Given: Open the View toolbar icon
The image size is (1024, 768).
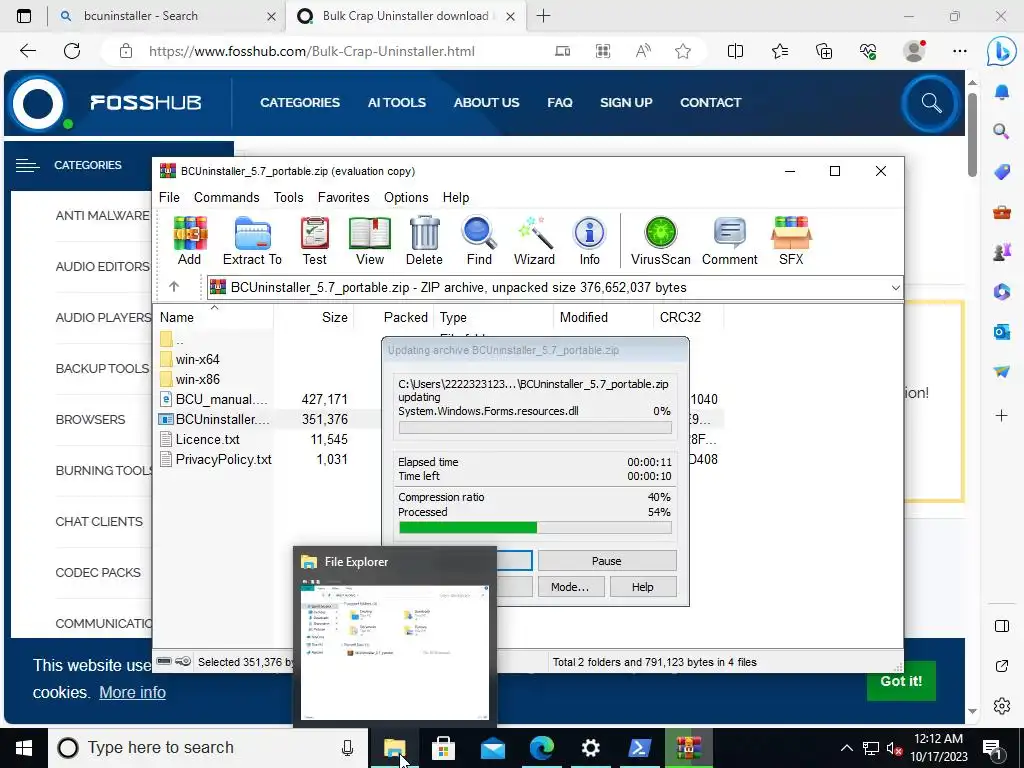Looking at the screenshot, I should (370, 240).
